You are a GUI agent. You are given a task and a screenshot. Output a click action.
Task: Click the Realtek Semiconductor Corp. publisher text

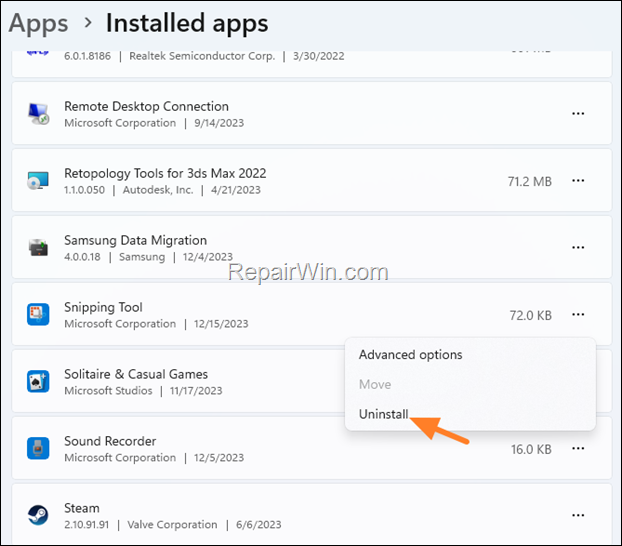point(202,56)
